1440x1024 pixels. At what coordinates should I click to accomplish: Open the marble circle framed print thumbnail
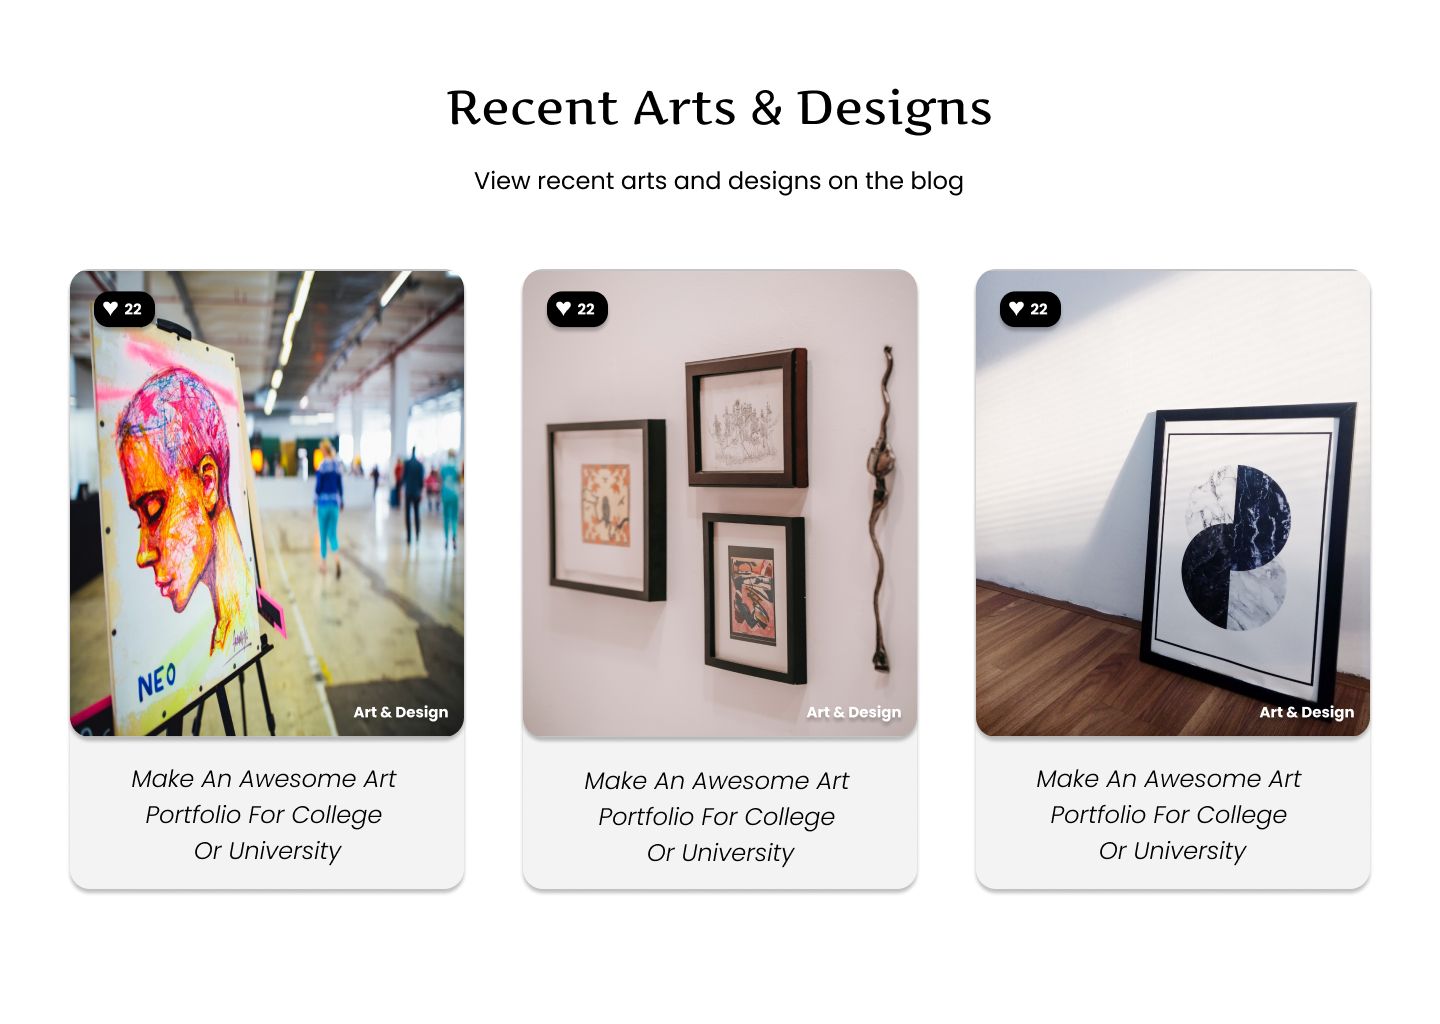pos(1173,503)
